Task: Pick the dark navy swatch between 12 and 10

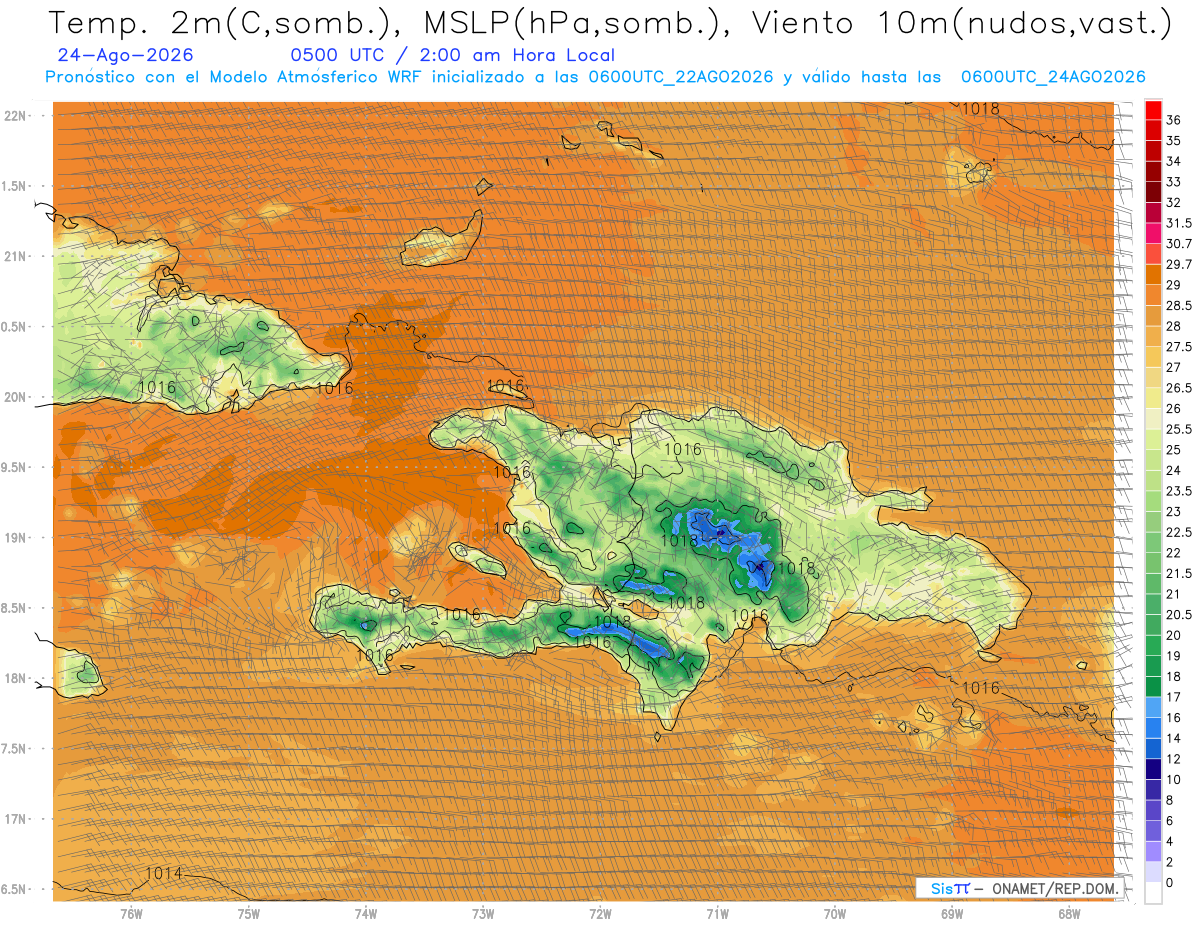Action: click(1153, 769)
